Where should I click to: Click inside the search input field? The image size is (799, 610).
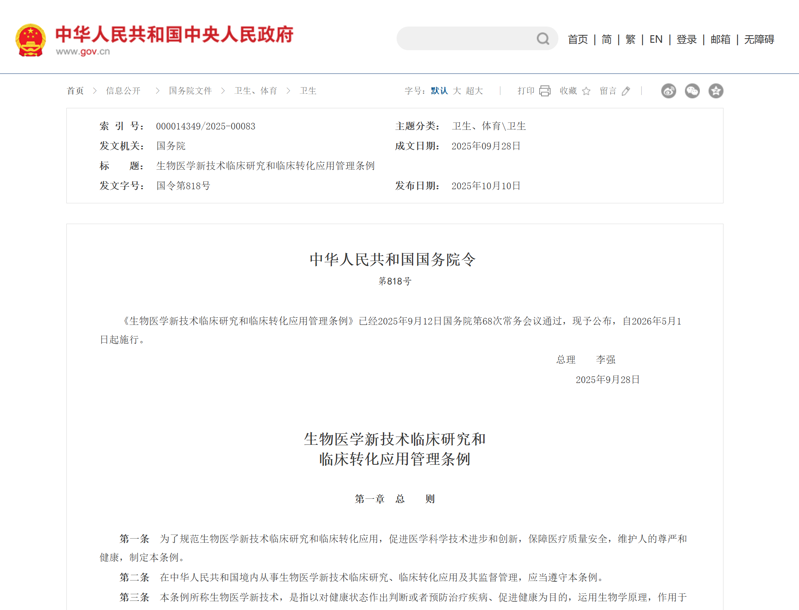tap(465, 39)
